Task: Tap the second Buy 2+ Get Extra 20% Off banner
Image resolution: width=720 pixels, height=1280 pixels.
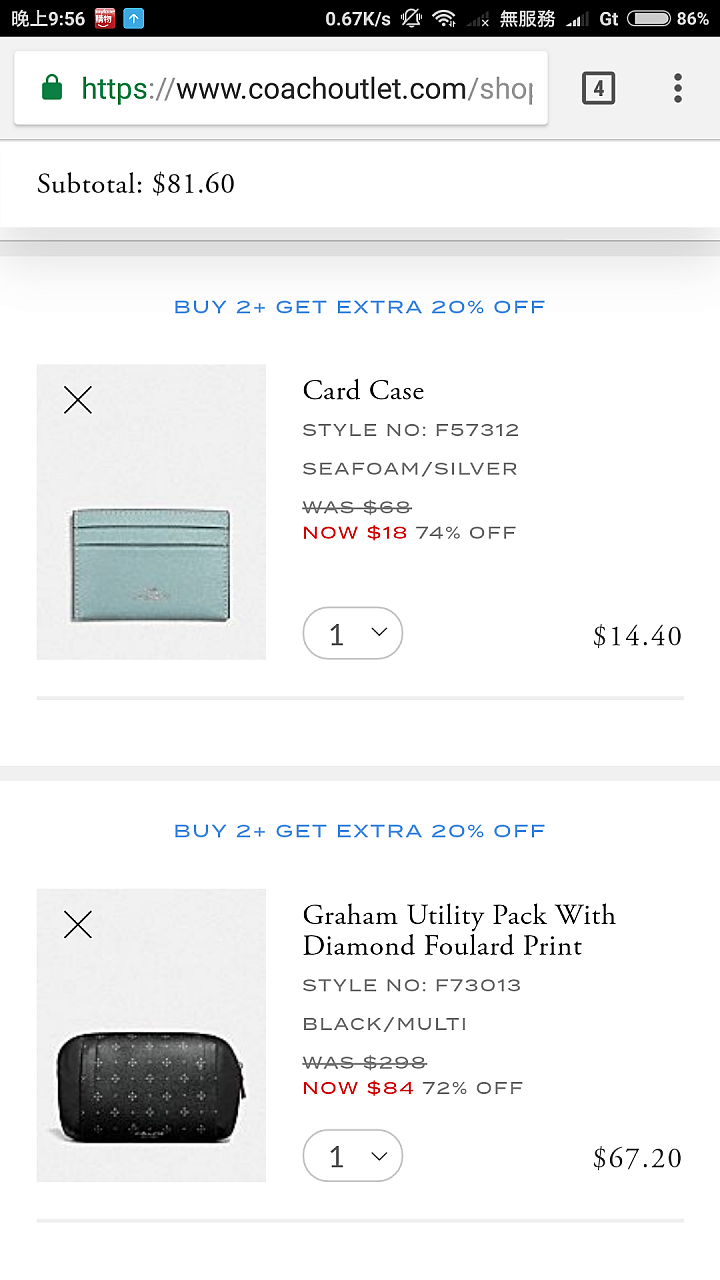Action: click(x=360, y=831)
